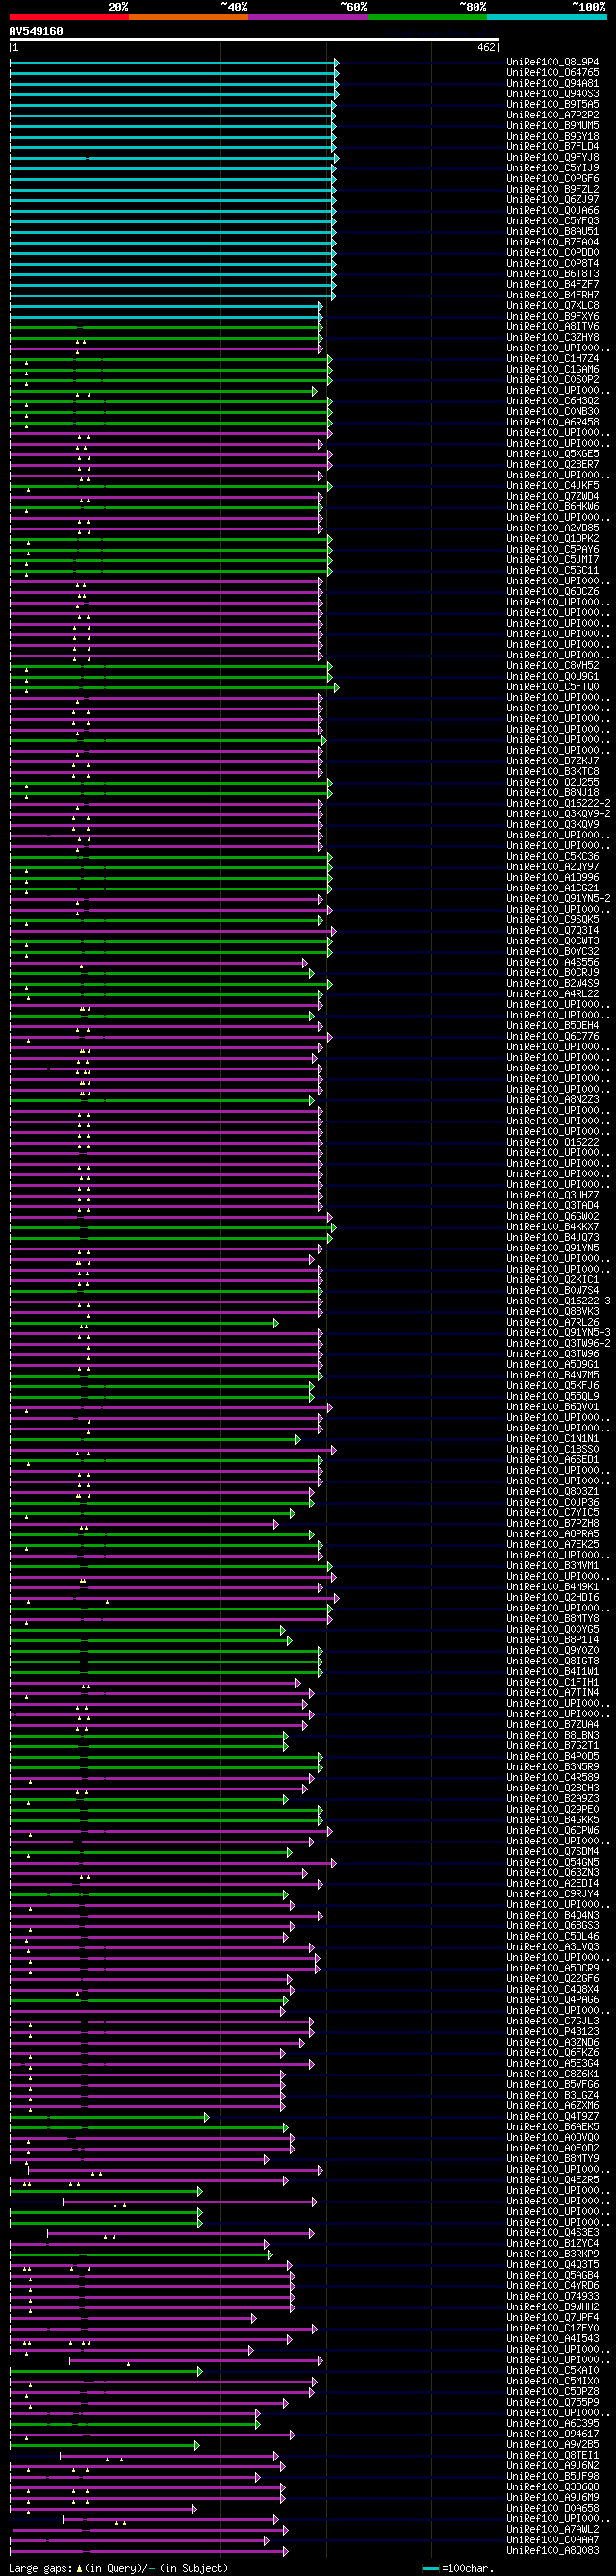Click the UniRef100_B9MUM5 label
The image size is (616, 2576).
click(x=553, y=126)
